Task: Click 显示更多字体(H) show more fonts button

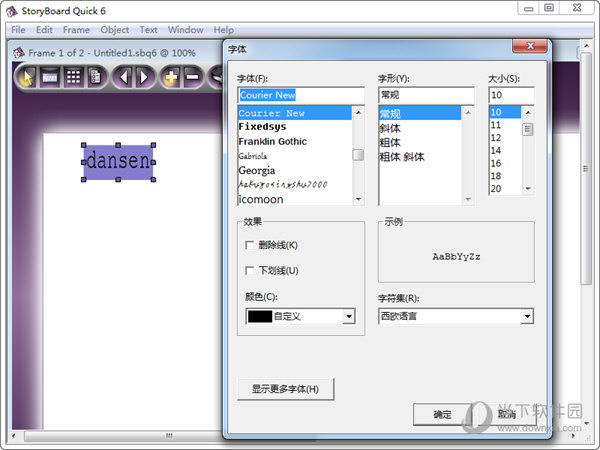Action: pos(285,389)
